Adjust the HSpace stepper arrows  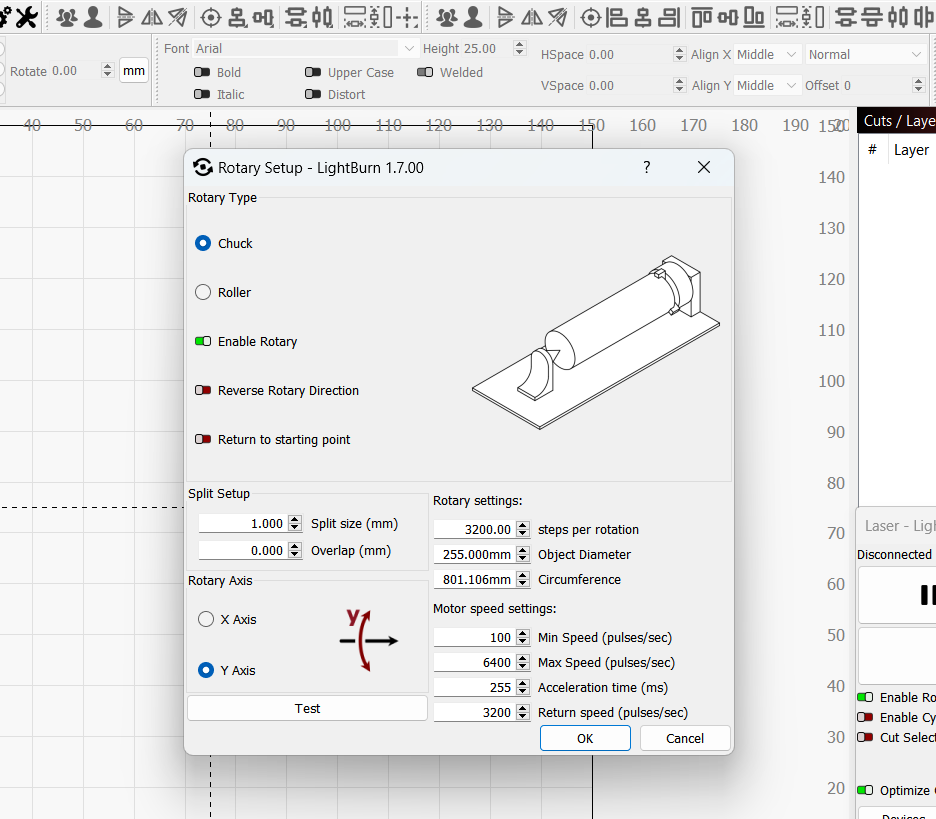(x=679, y=54)
